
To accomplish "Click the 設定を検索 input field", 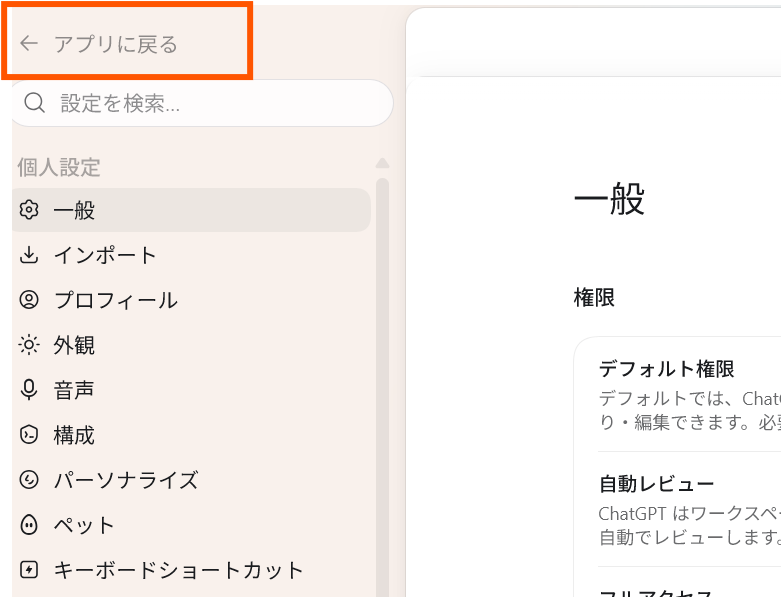I will tap(202, 103).
